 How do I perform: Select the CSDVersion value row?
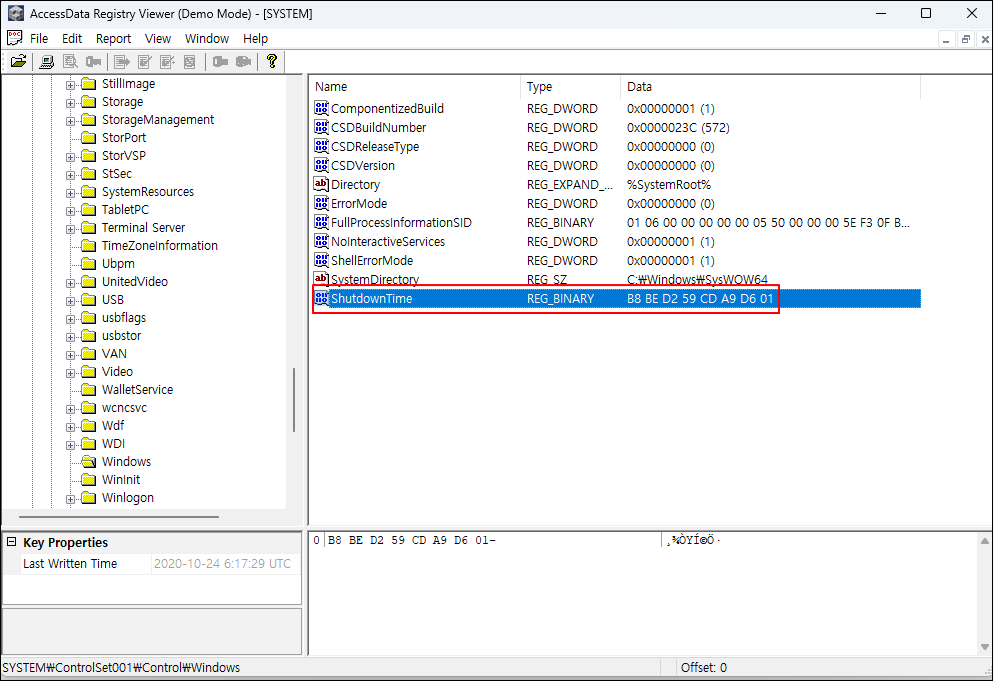point(616,165)
